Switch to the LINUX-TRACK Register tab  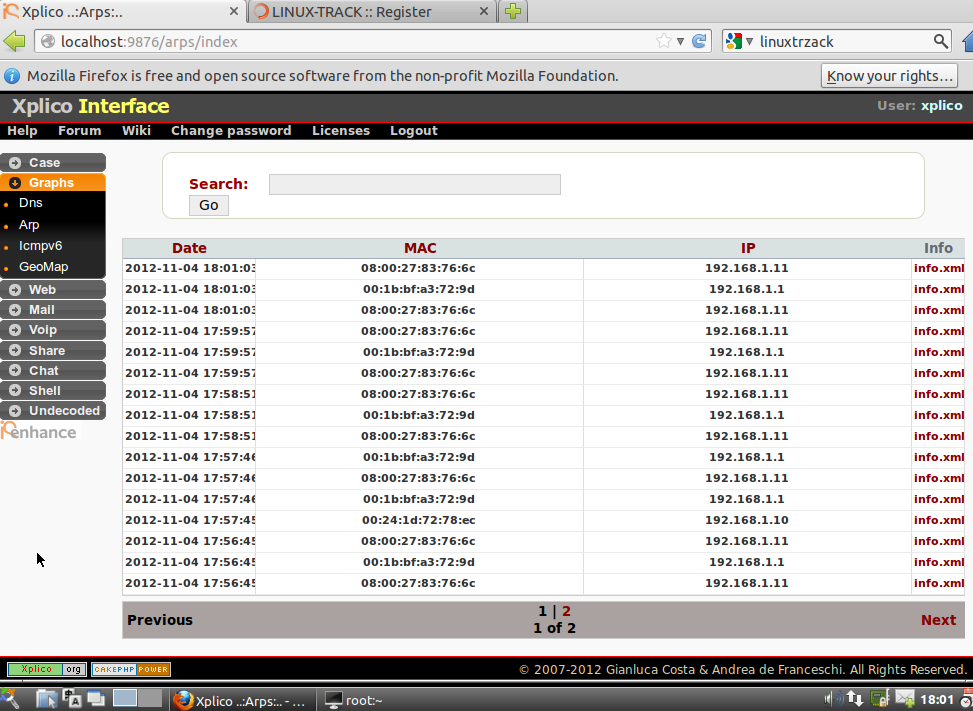[x=372, y=11]
